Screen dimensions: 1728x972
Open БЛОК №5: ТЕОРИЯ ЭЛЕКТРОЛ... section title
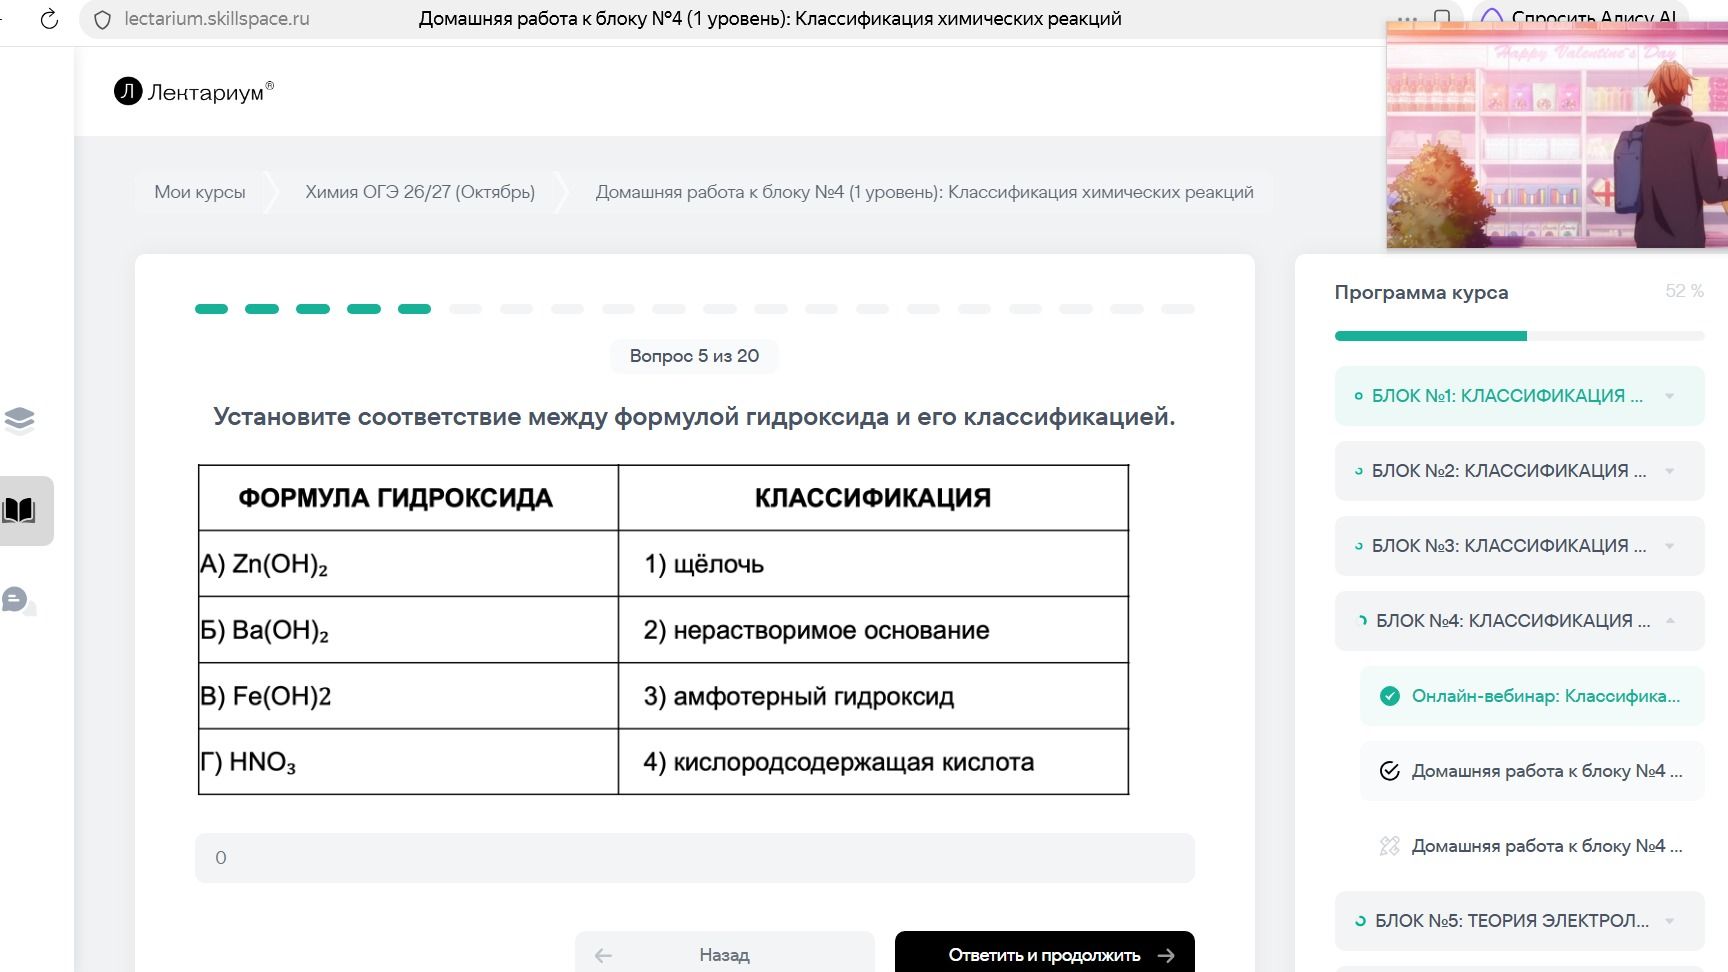(x=1512, y=921)
